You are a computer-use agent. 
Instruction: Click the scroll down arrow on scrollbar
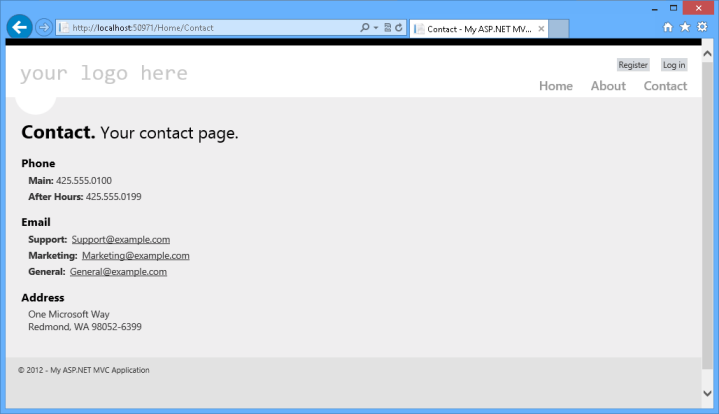[710, 392]
